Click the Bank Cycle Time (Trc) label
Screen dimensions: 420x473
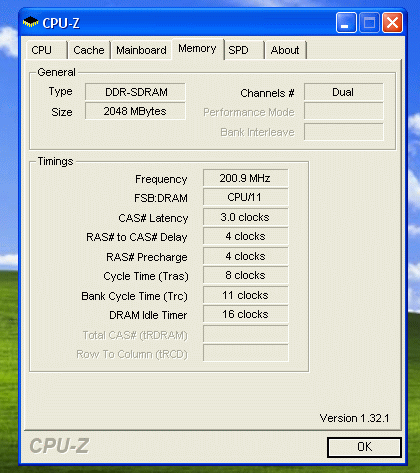tap(135, 296)
